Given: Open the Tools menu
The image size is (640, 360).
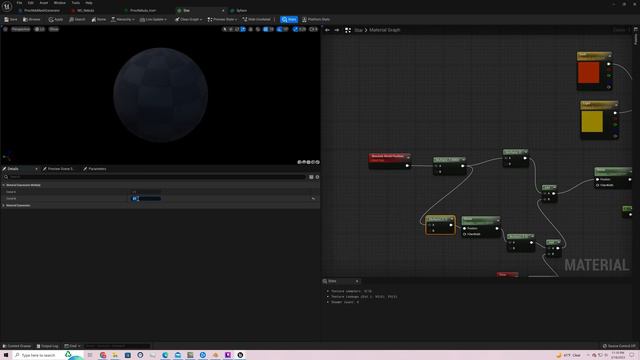Looking at the screenshot, I should tap(76, 3).
